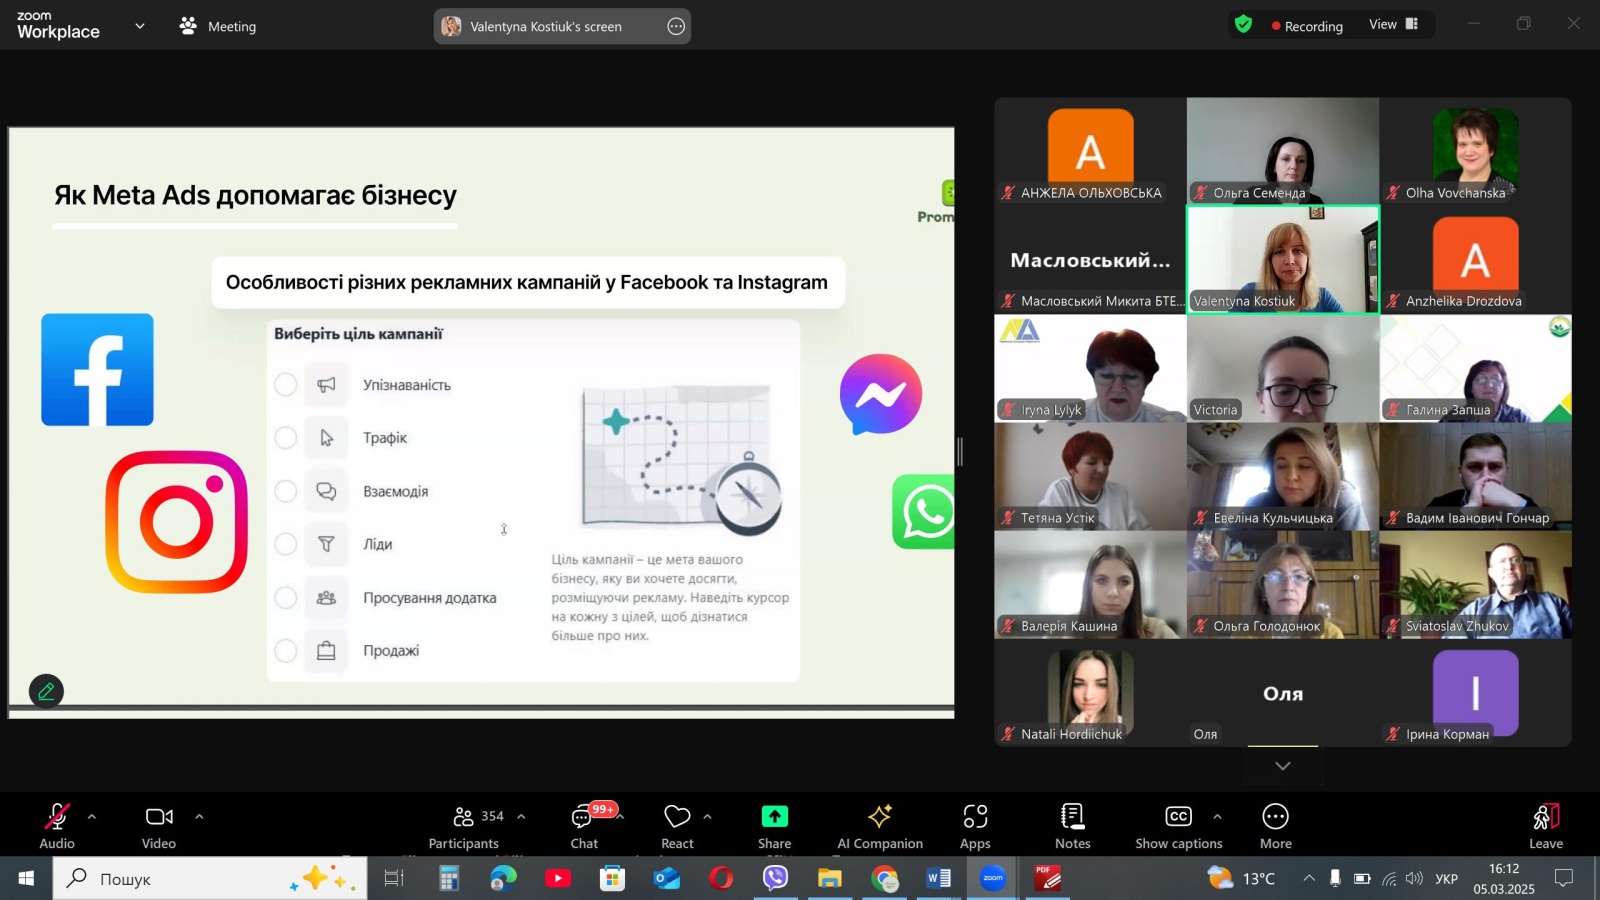Open the system volume control
The width and height of the screenshot is (1600, 900).
coord(1414,879)
